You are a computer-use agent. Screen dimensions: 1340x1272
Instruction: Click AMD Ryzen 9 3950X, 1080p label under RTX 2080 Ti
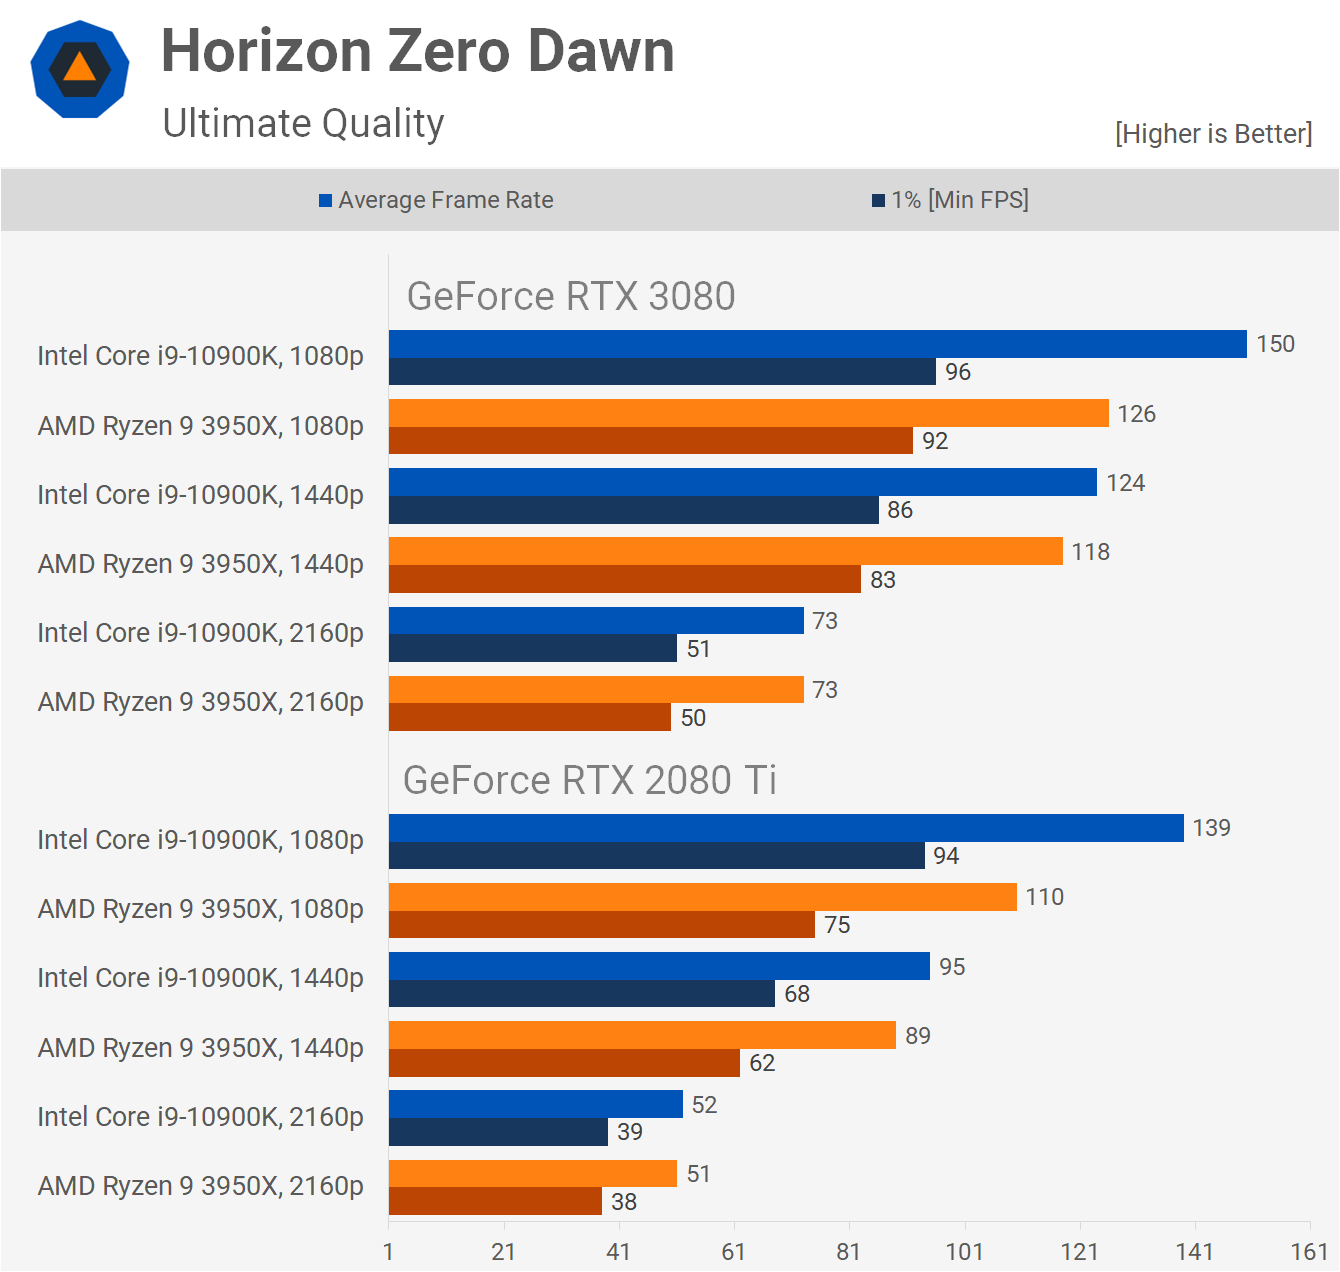(x=201, y=909)
